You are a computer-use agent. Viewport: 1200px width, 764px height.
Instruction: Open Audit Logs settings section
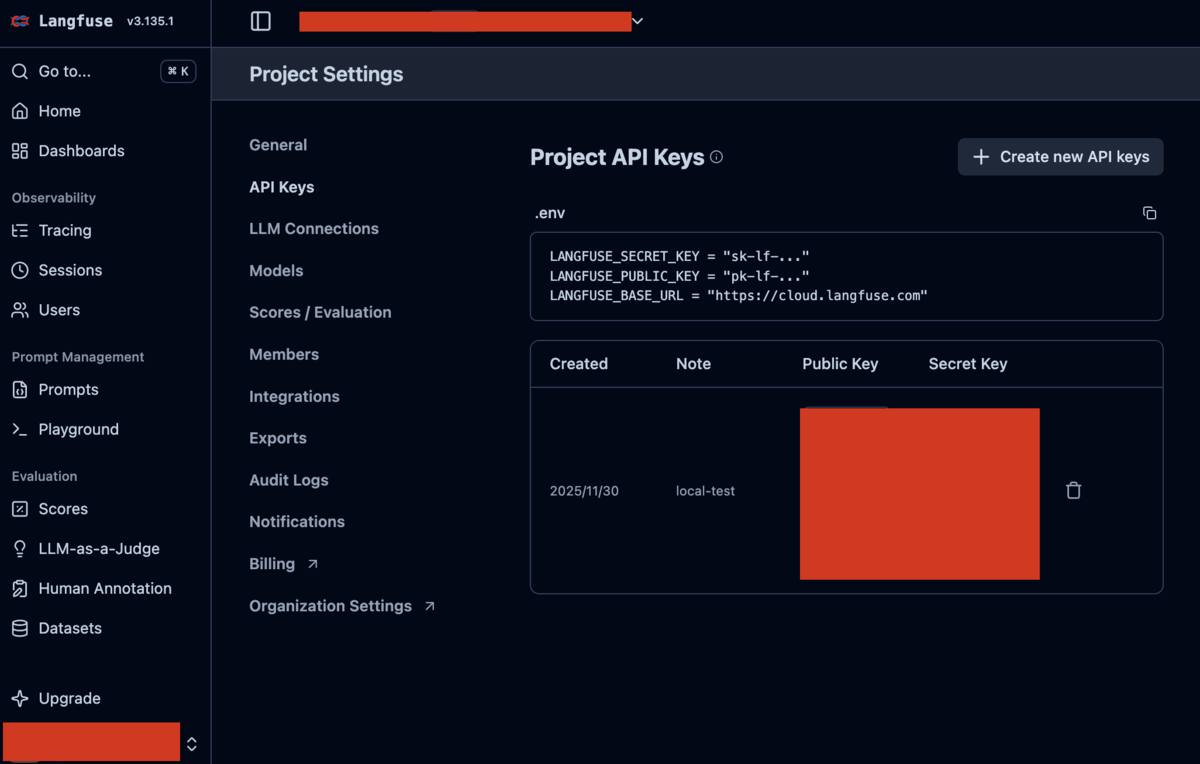click(x=289, y=480)
